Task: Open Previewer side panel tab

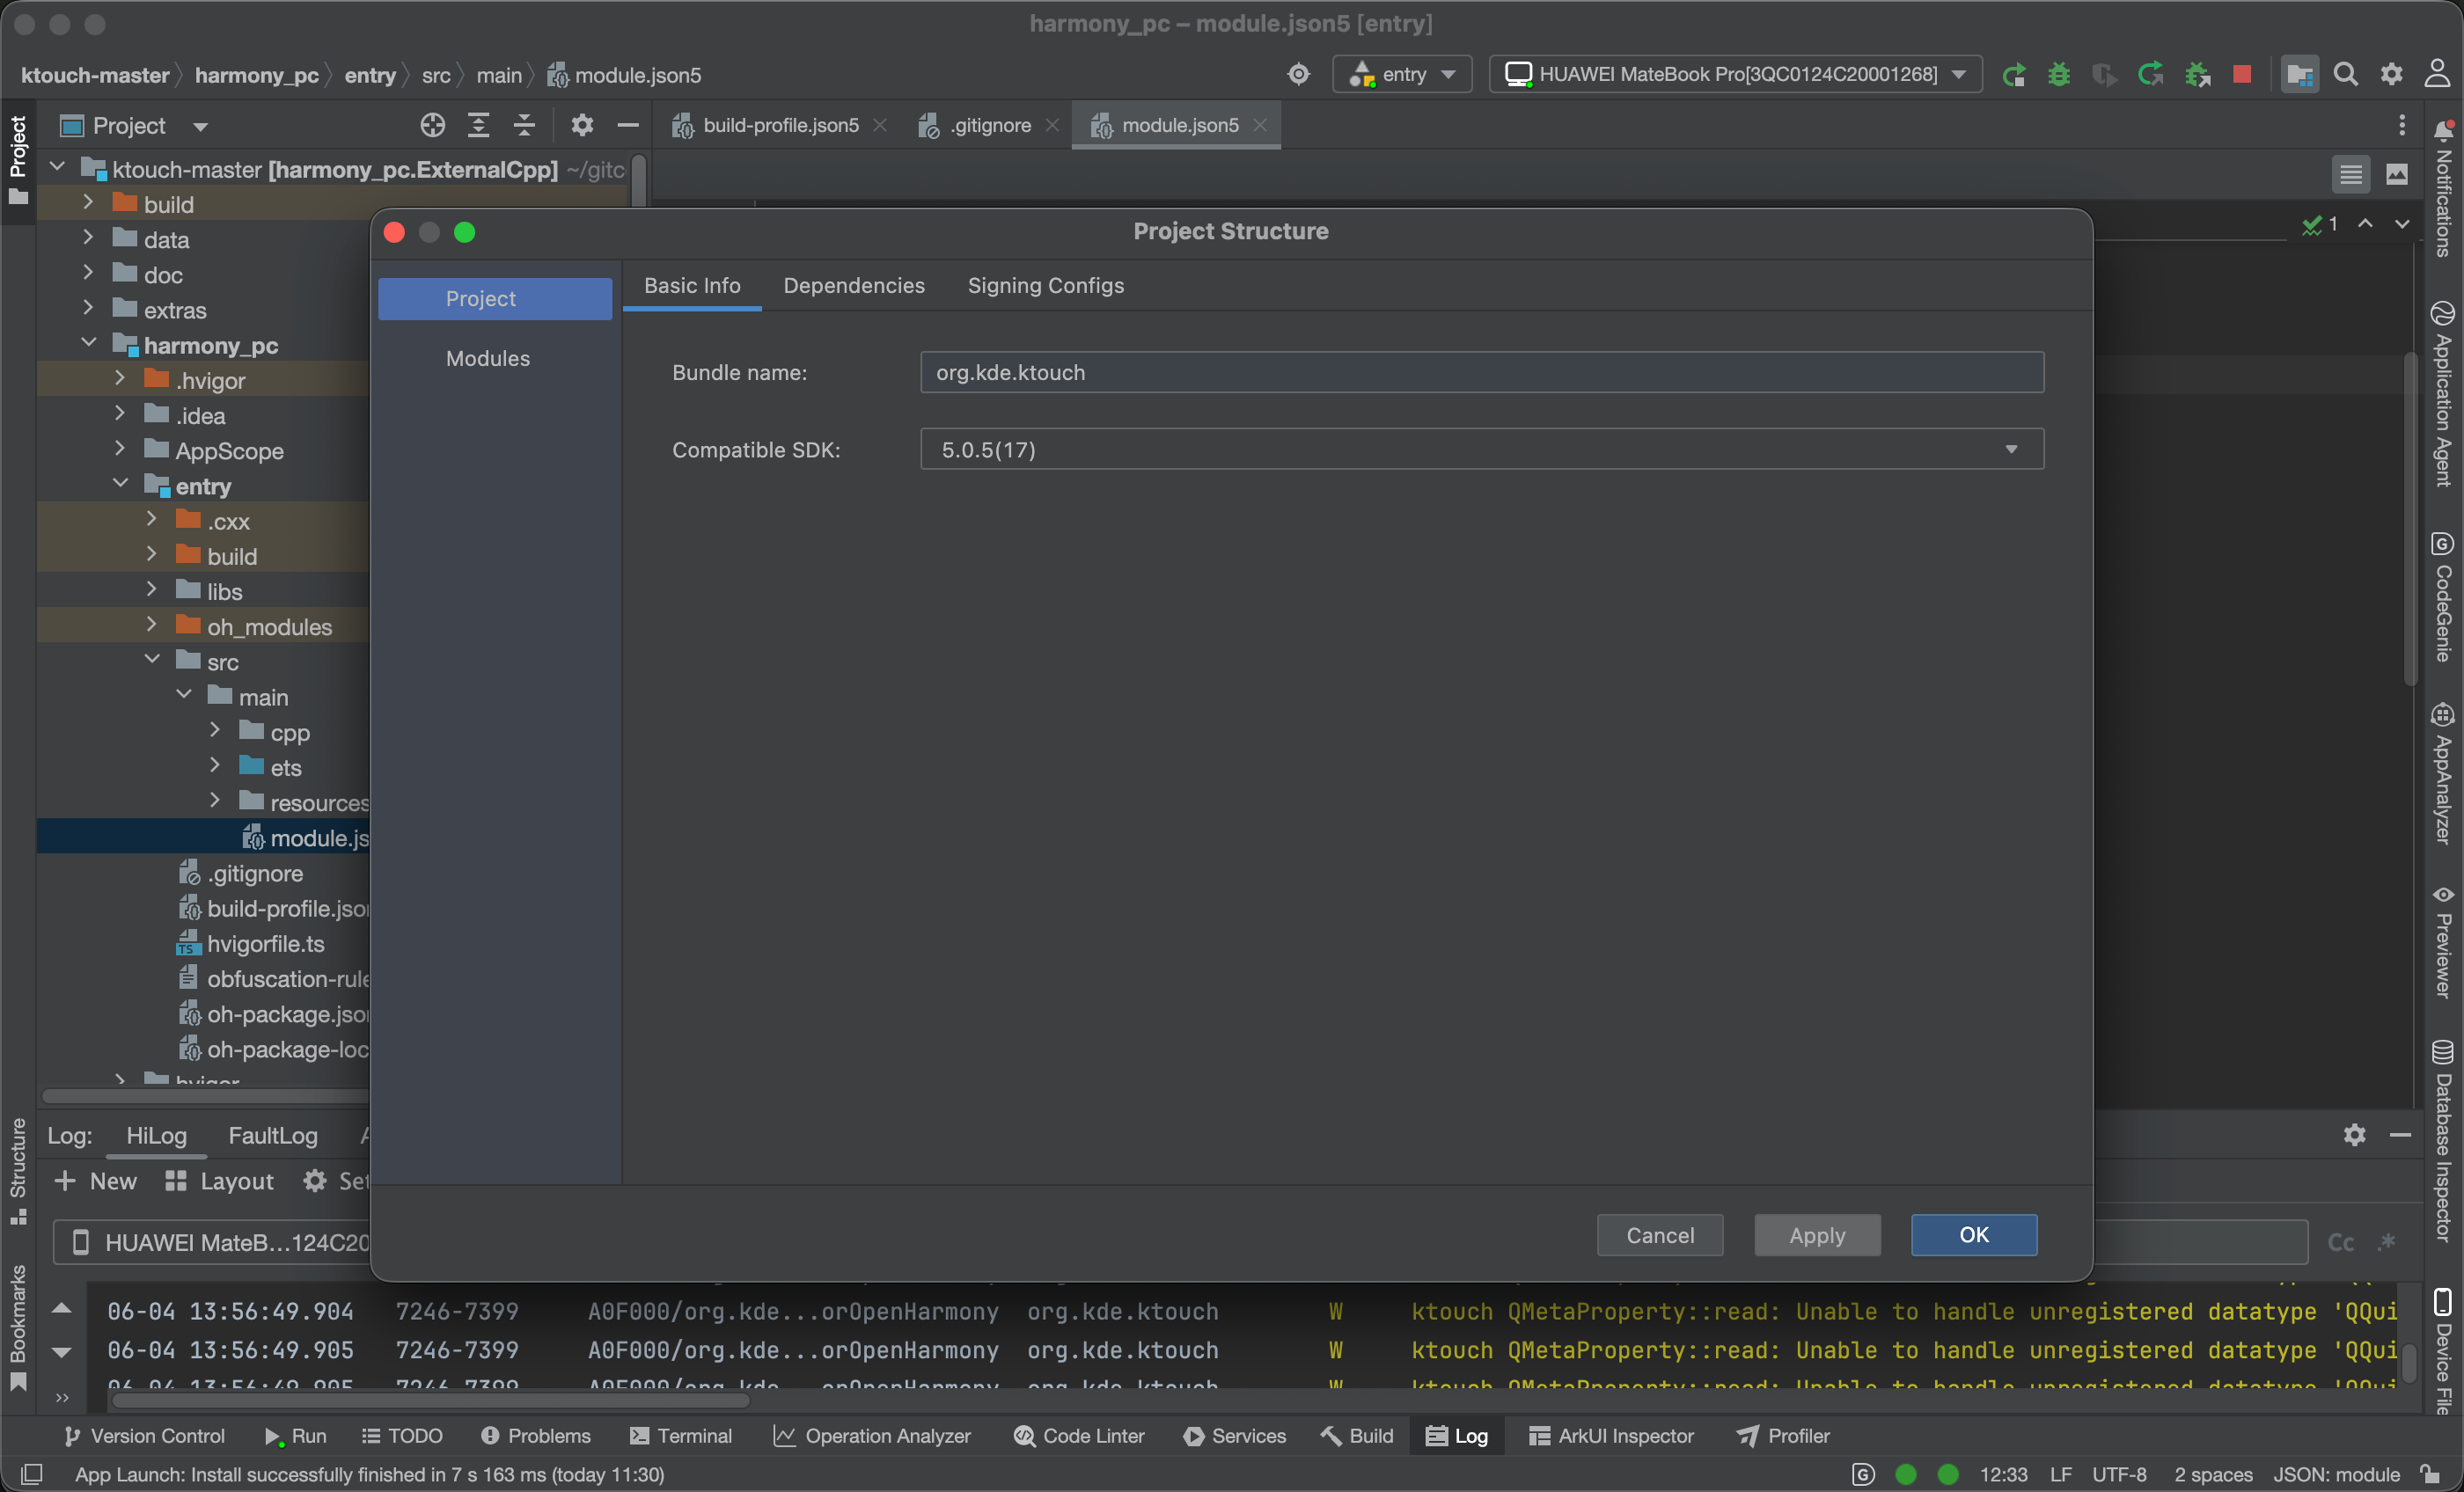Action: 2443,941
